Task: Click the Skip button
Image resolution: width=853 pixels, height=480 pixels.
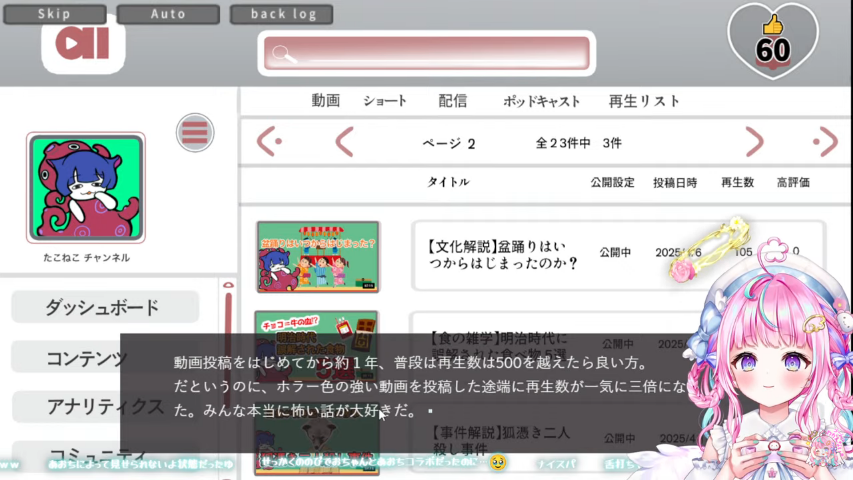Action: click(54, 14)
